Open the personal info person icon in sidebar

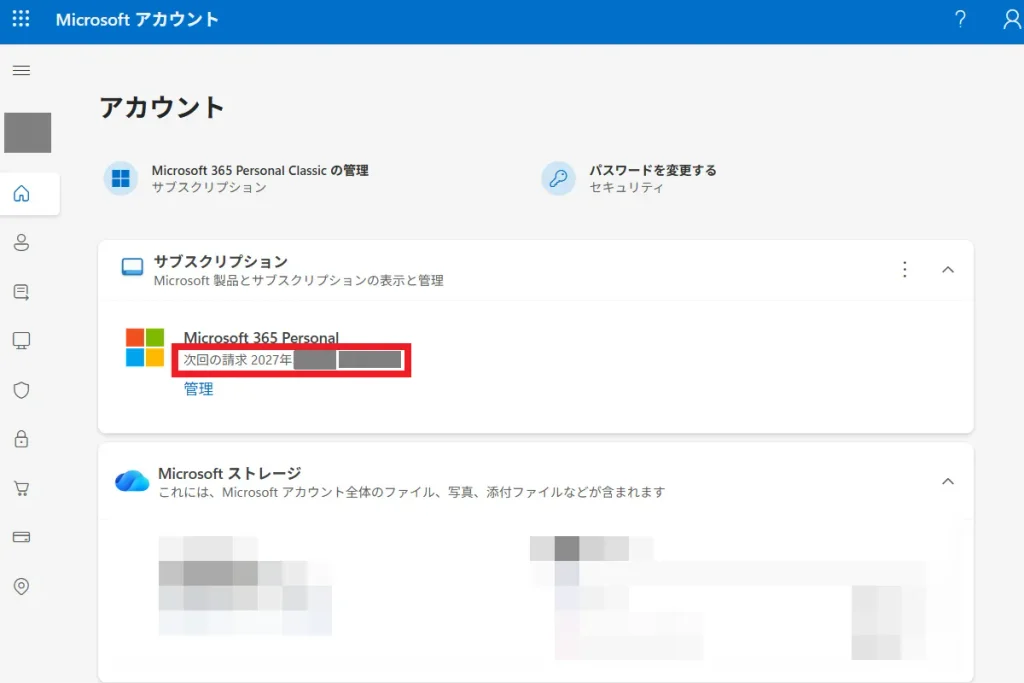(22, 243)
